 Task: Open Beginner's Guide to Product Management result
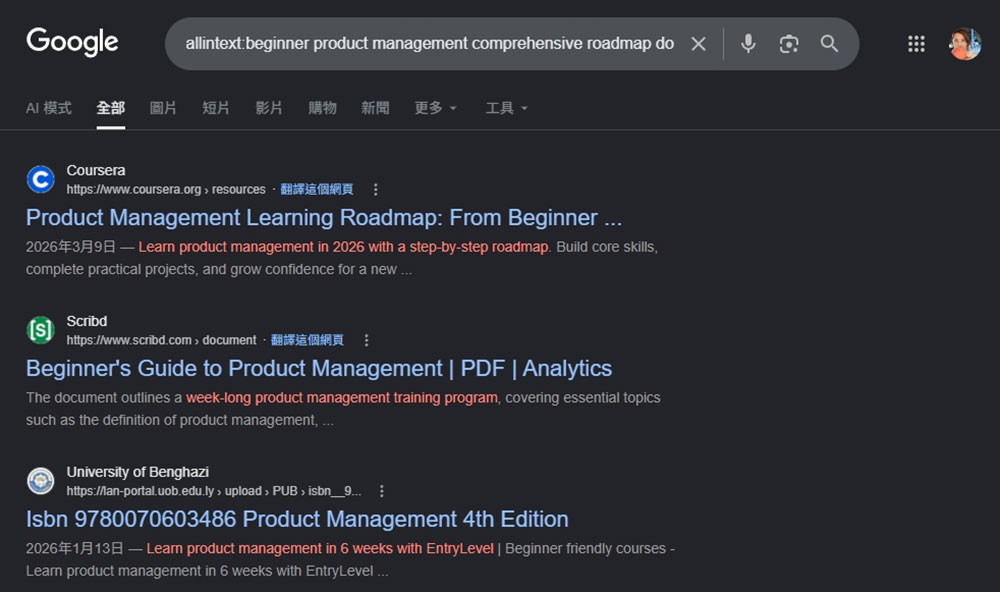click(319, 368)
